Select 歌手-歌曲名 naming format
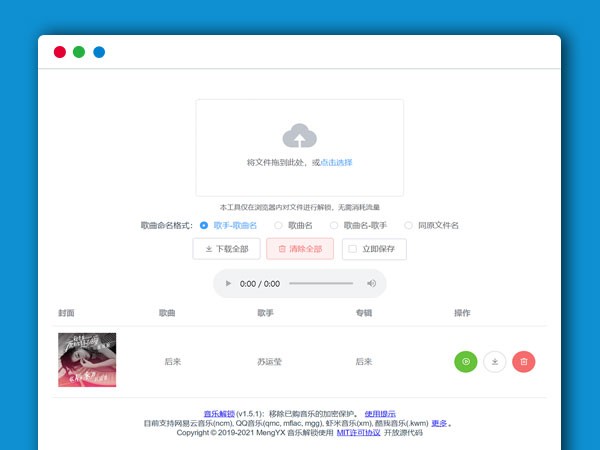 click(205, 225)
